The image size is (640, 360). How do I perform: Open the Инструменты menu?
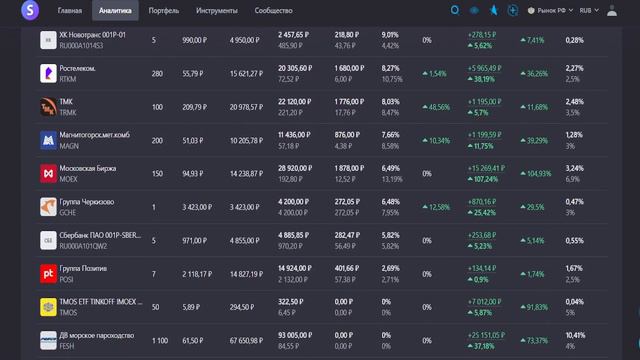[x=217, y=11]
